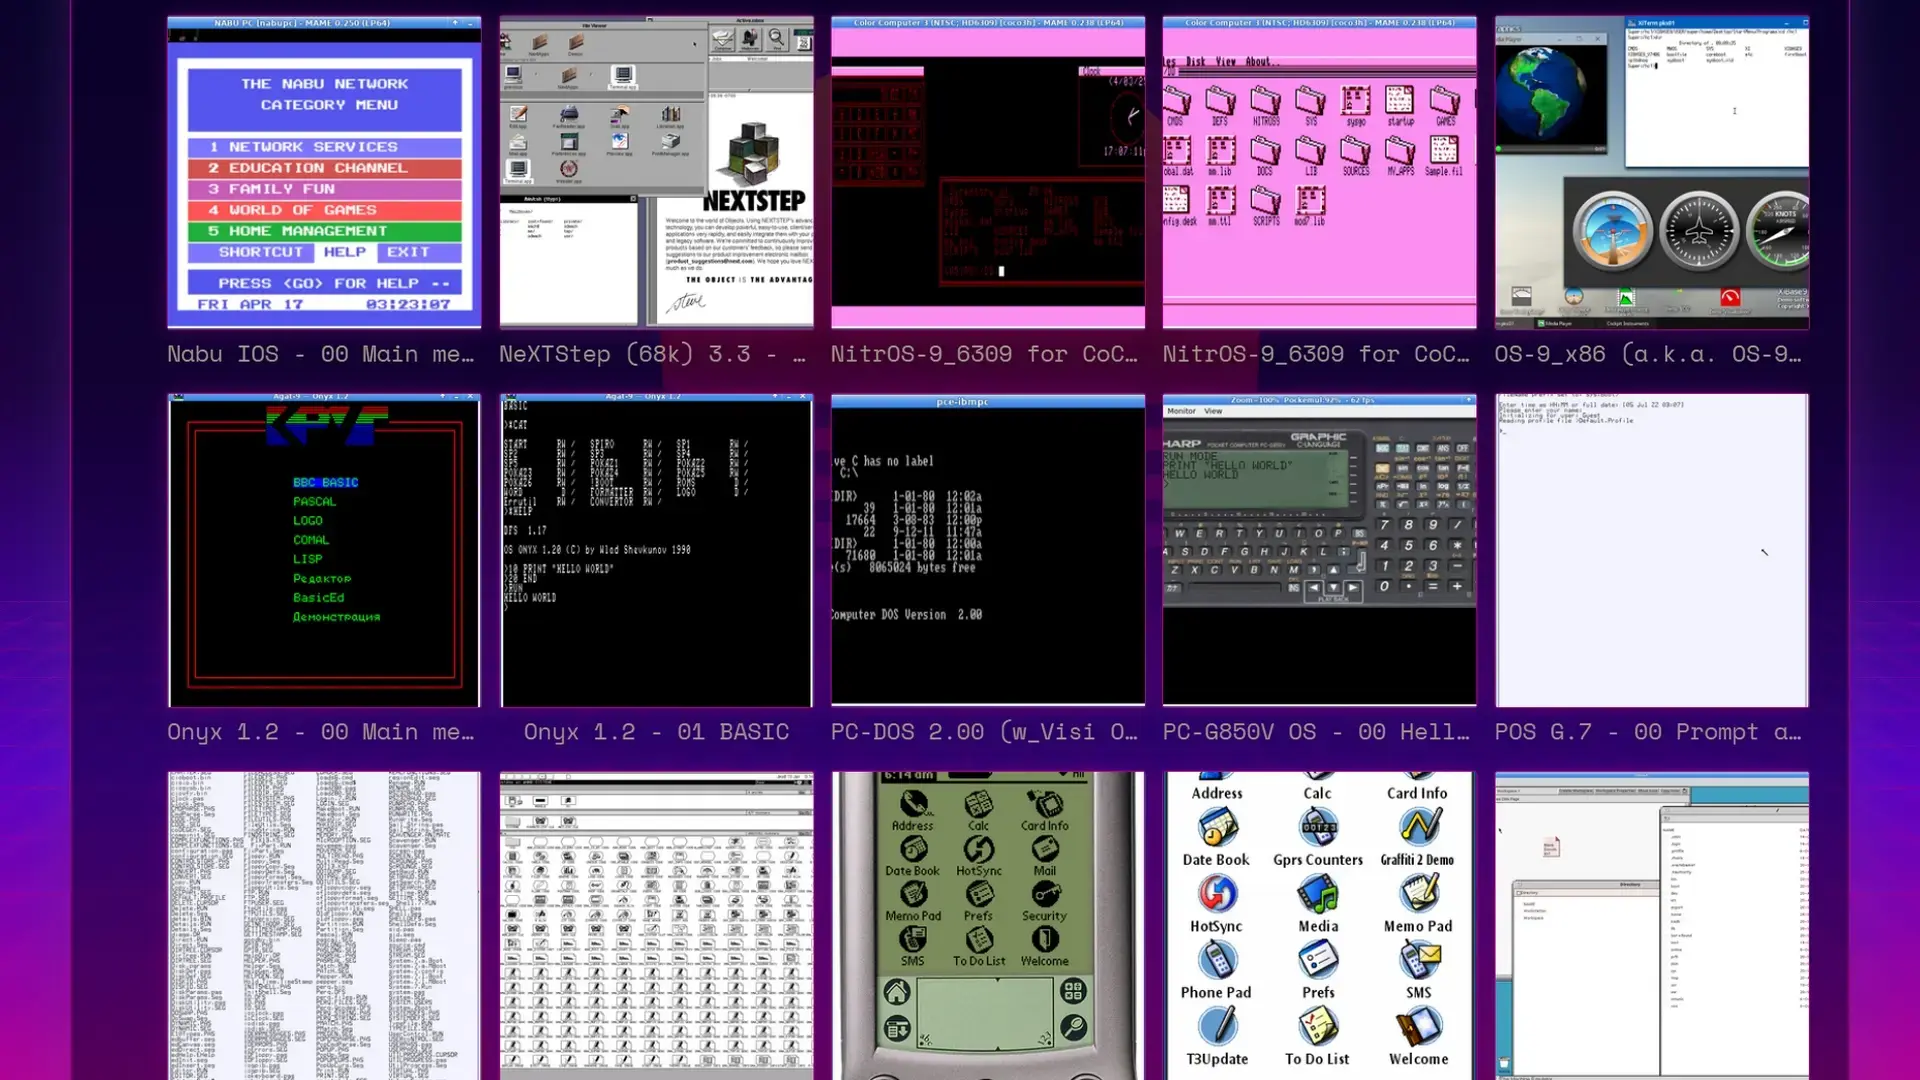Open the OS-9_x86 globe and gauges thumbnail

click(1652, 172)
